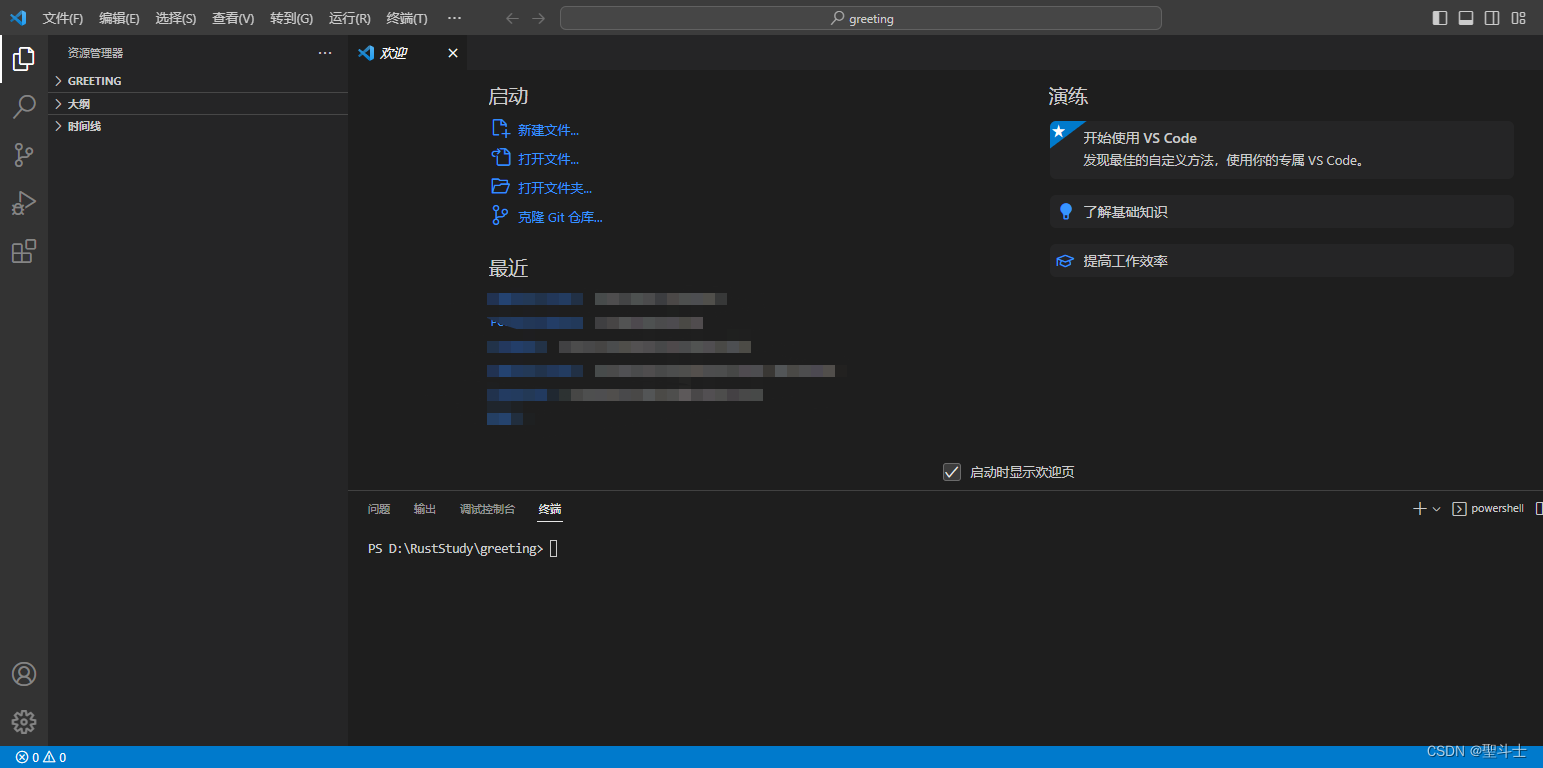The image size is (1543, 768).
Task: Click the 新建文件... link
Action: click(548, 130)
